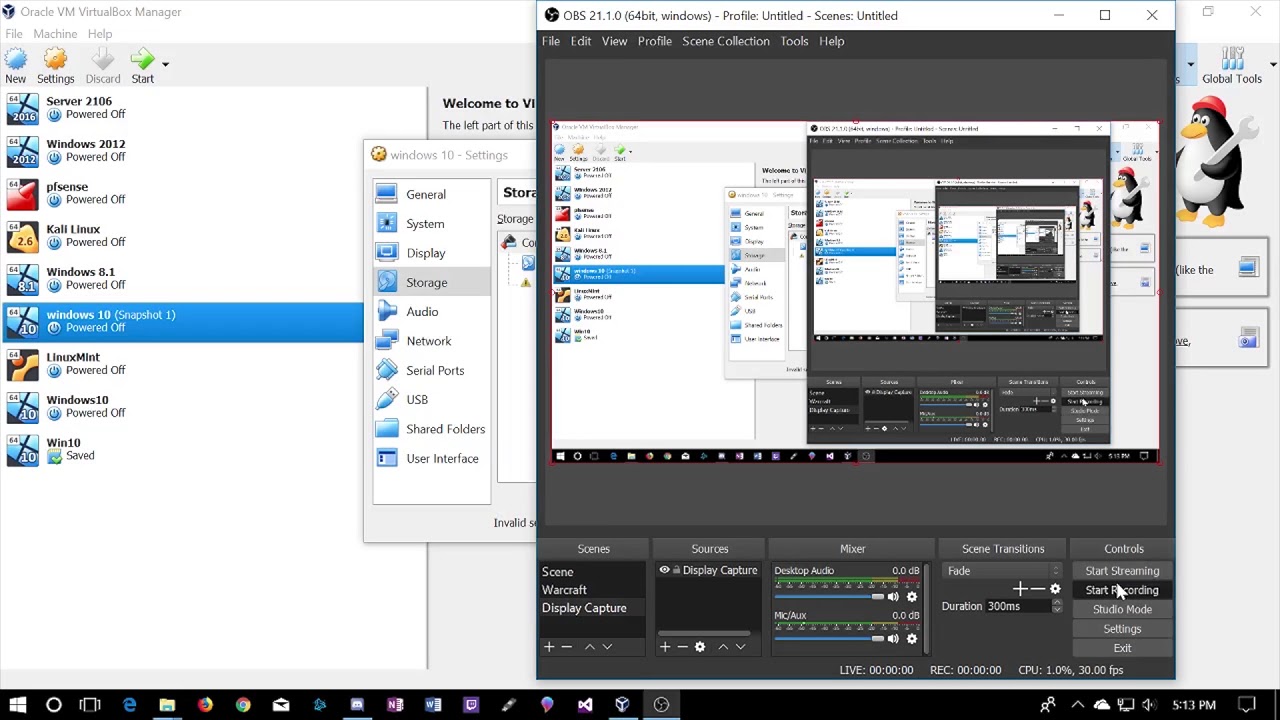Open the Profile menu in OBS

[655, 41]
